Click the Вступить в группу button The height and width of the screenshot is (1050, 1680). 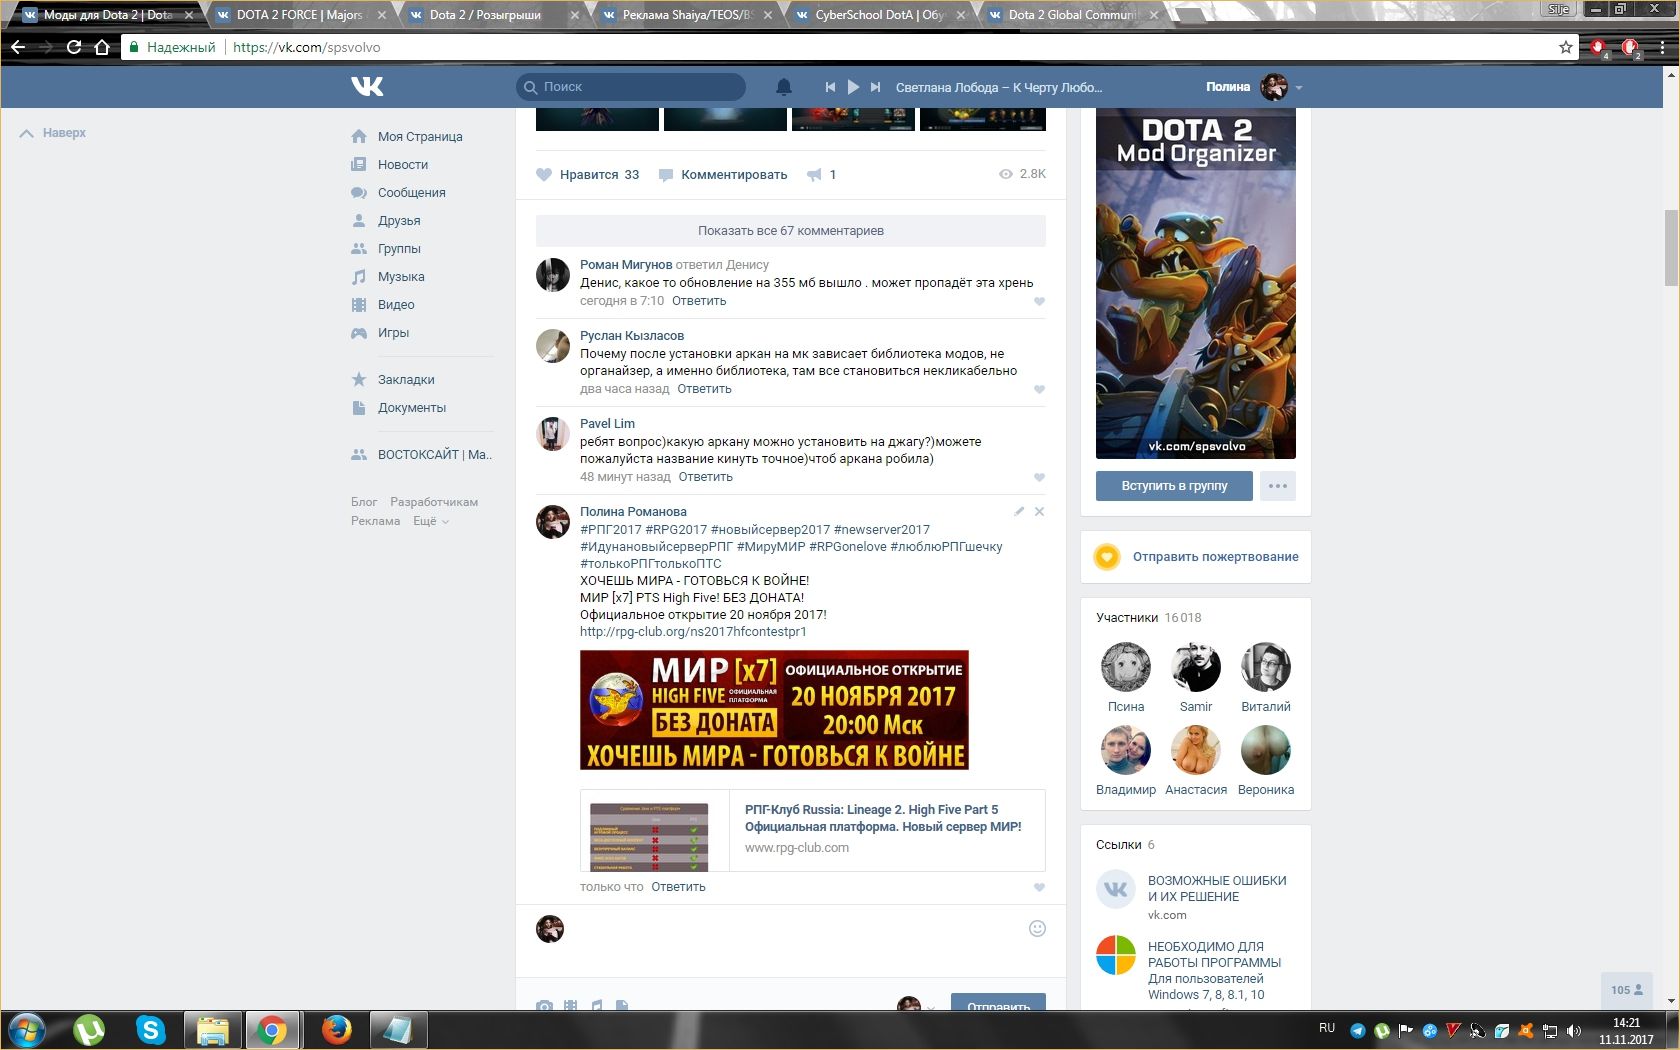tap(1174, 486)
